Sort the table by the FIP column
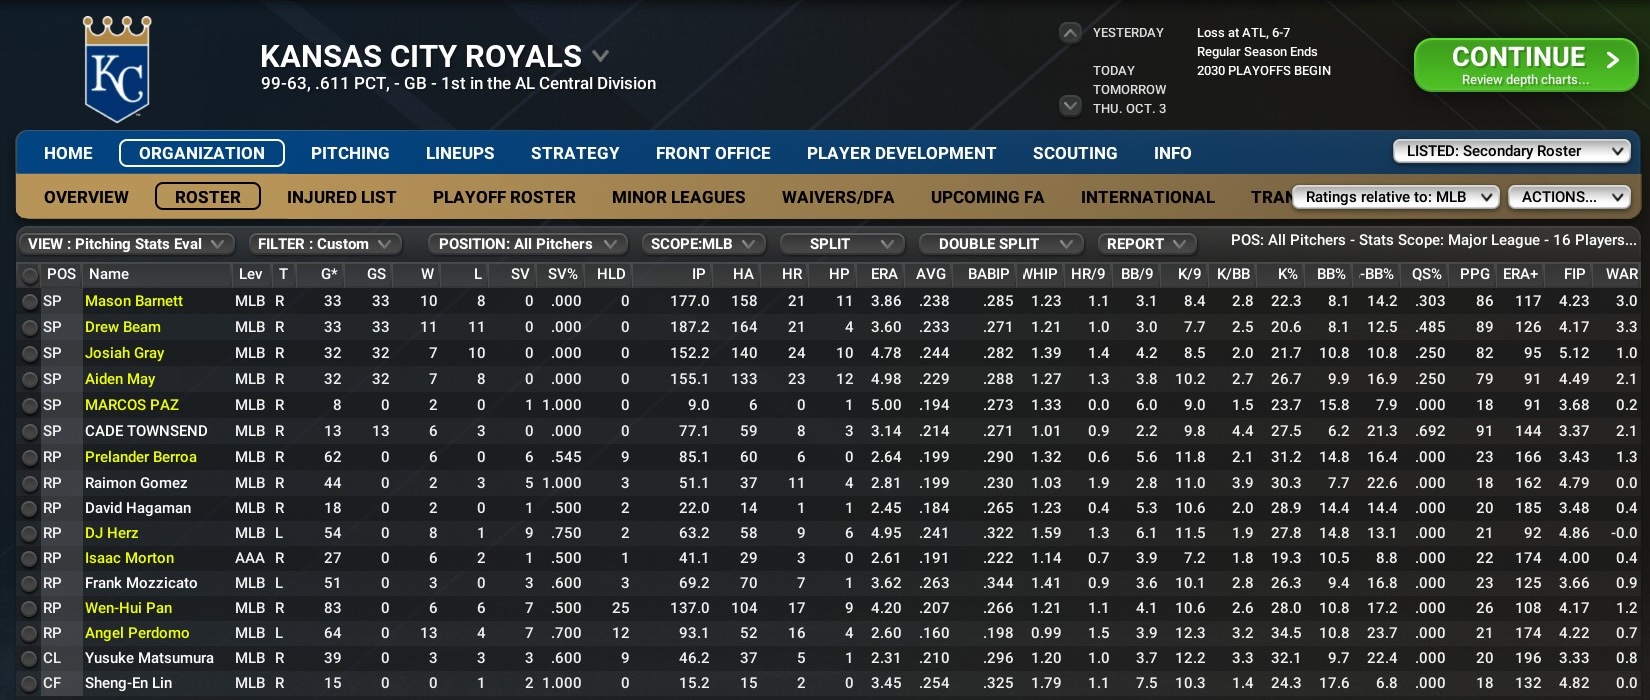Screen dimensions: 1650x700 [1574, 274]
